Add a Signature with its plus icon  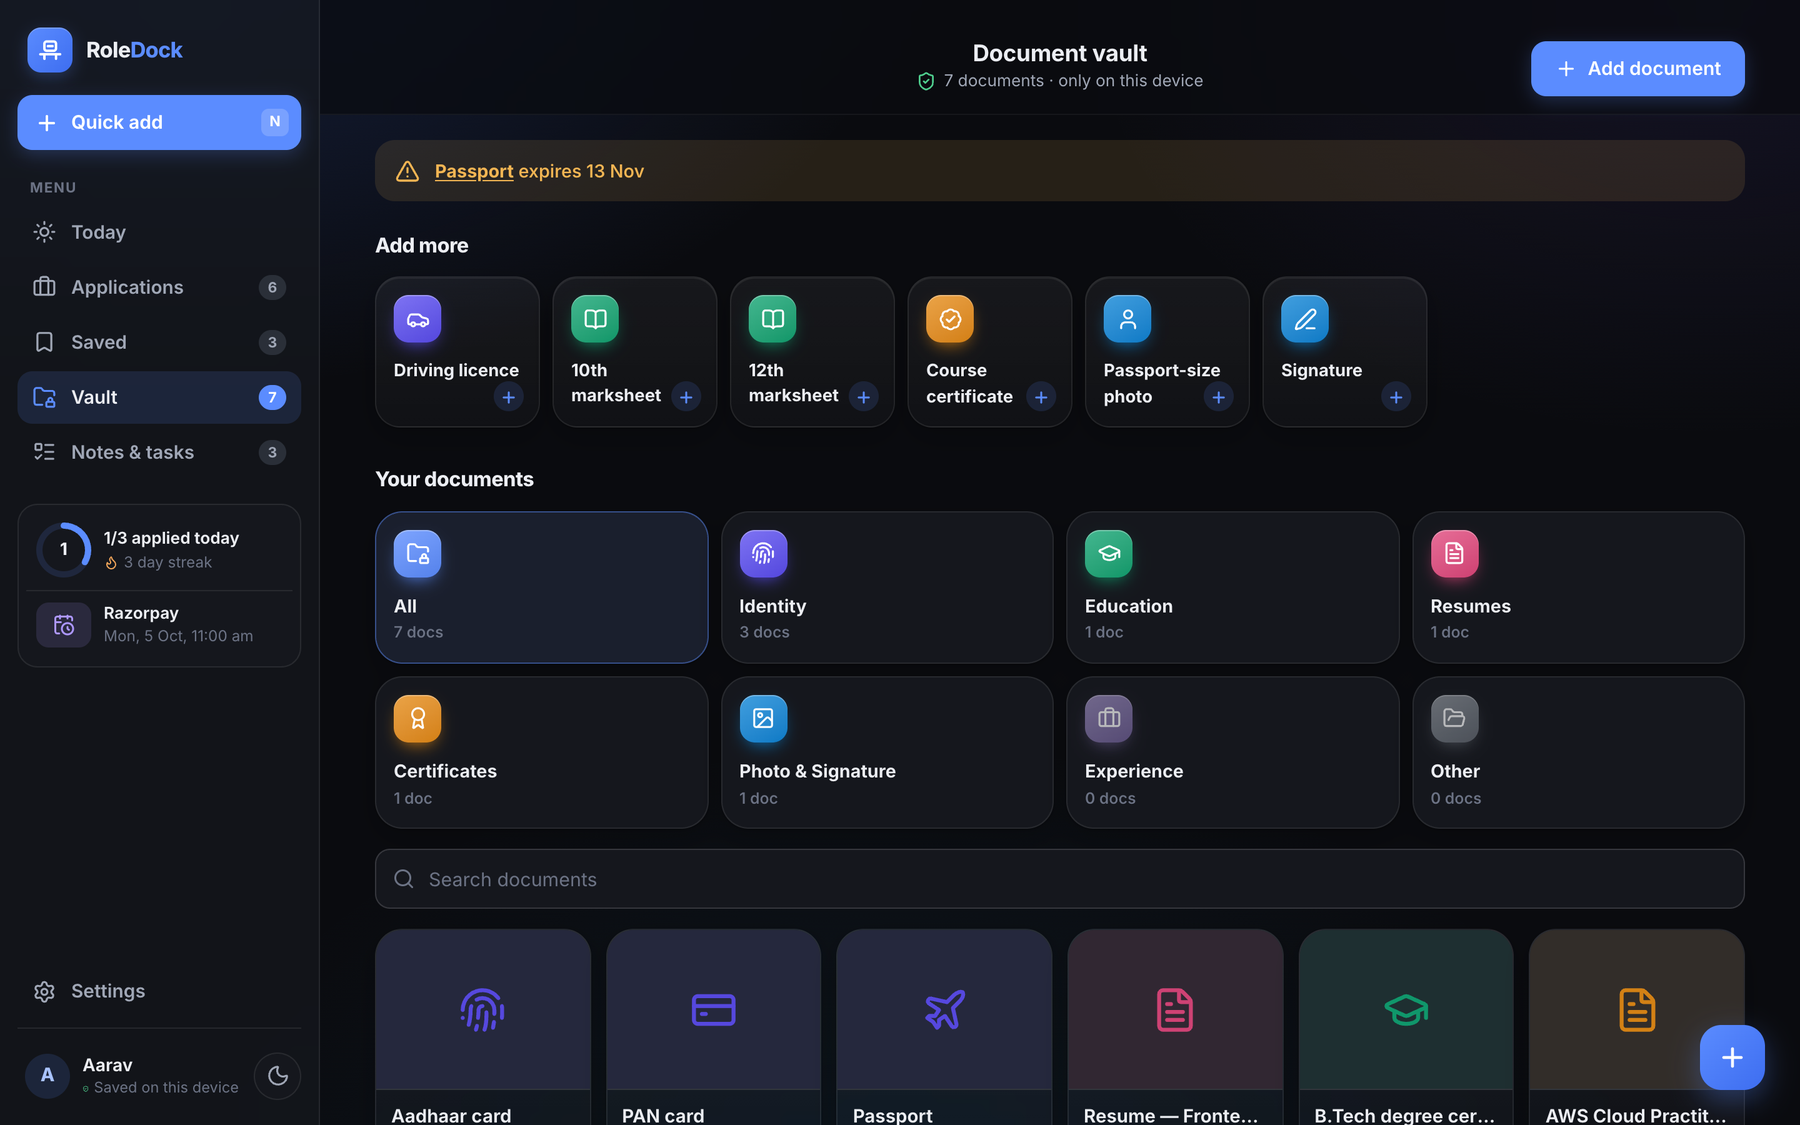(1396, 397)
